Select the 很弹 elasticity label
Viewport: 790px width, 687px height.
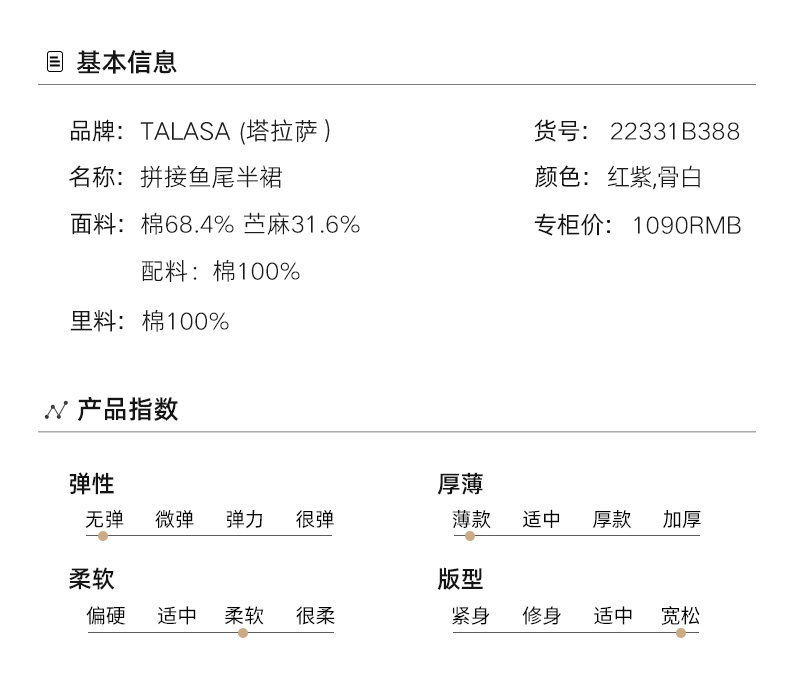[314, 519]
